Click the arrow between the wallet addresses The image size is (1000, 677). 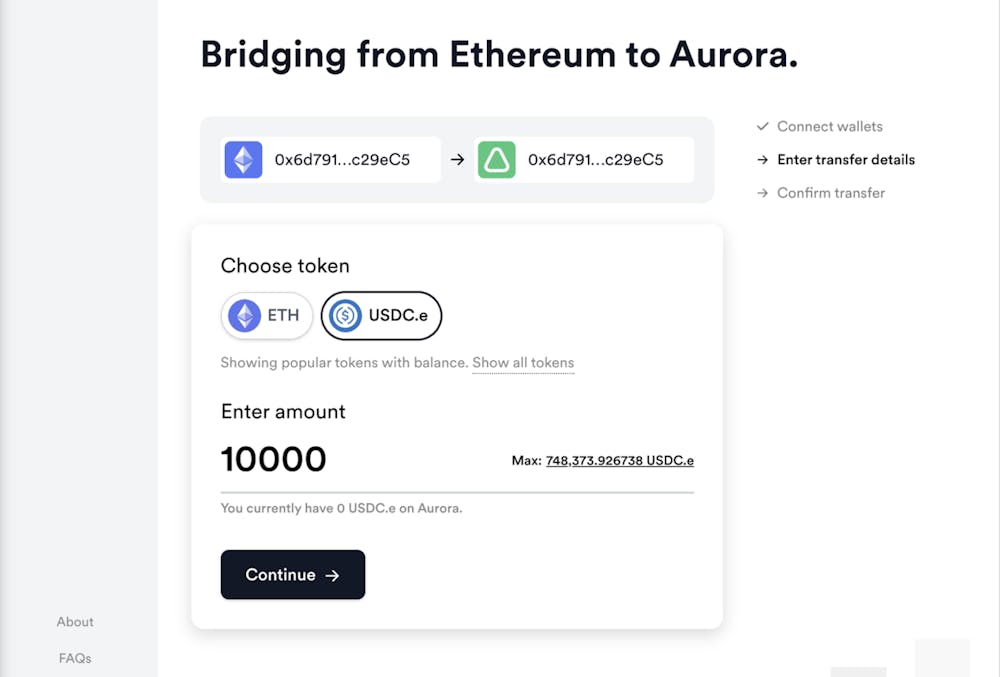(x=457, y=159)
